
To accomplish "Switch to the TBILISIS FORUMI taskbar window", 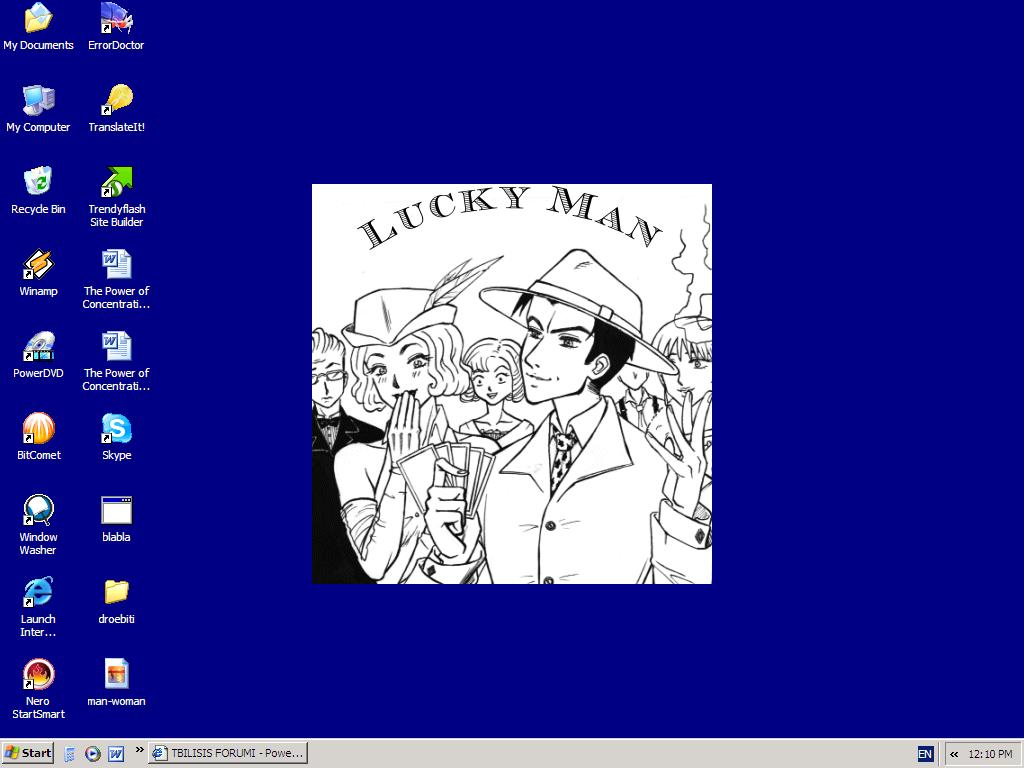I will click(x=228, y=753).
